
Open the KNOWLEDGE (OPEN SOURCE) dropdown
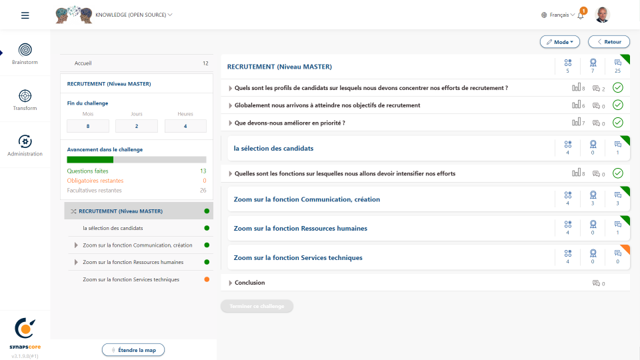coord(133,15)
